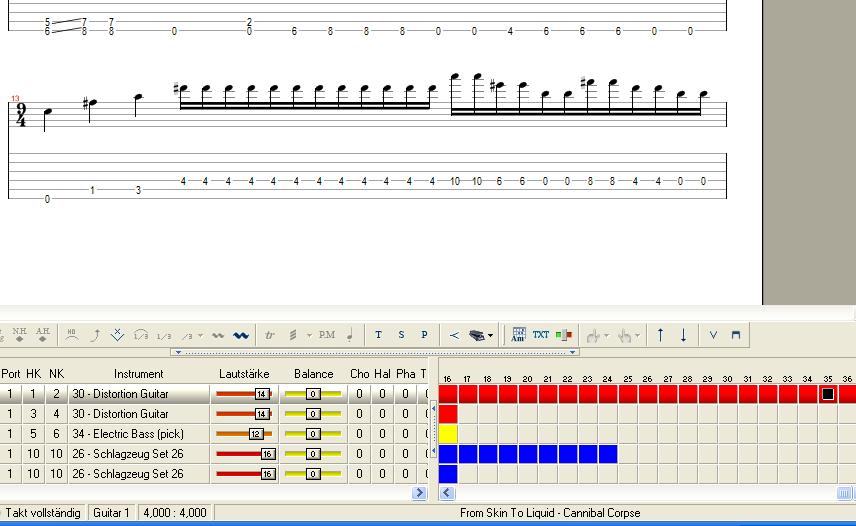Enable slapping (S) effect
Screen dimensions: 856x526
click(401, 335)
